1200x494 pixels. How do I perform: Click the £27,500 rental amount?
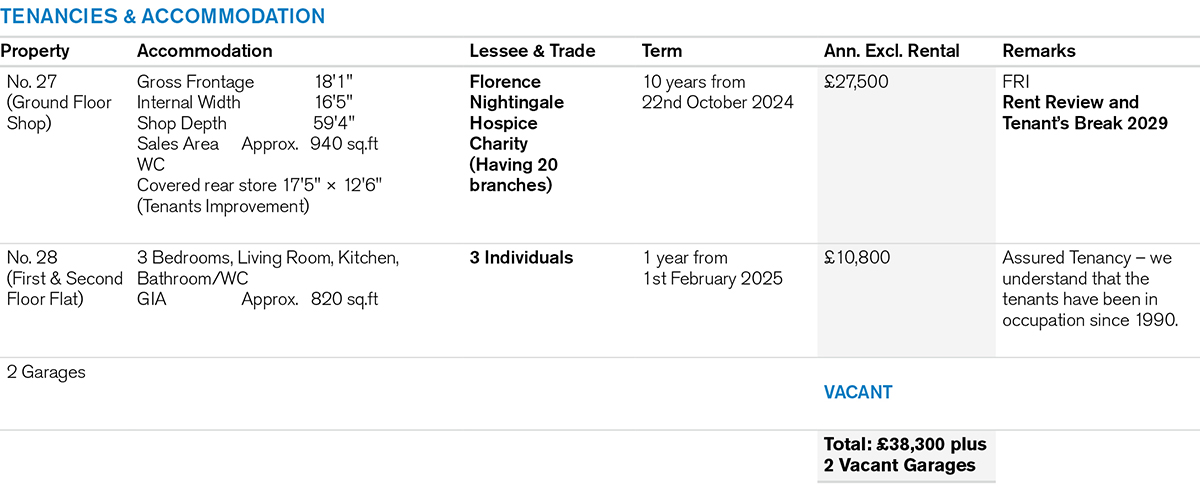point(855,82)
